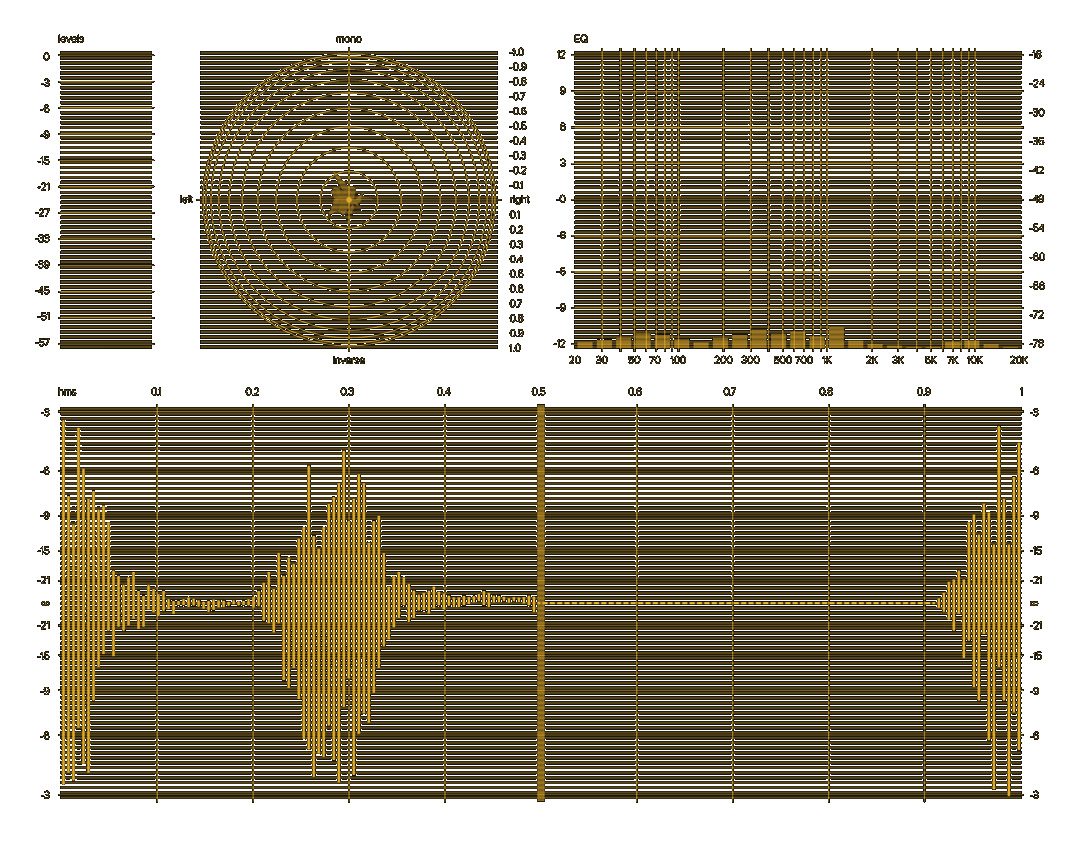Click the 20K label on the EQ axis
This screenshot has width=1080, height=844.
(x=1019, y=360)
